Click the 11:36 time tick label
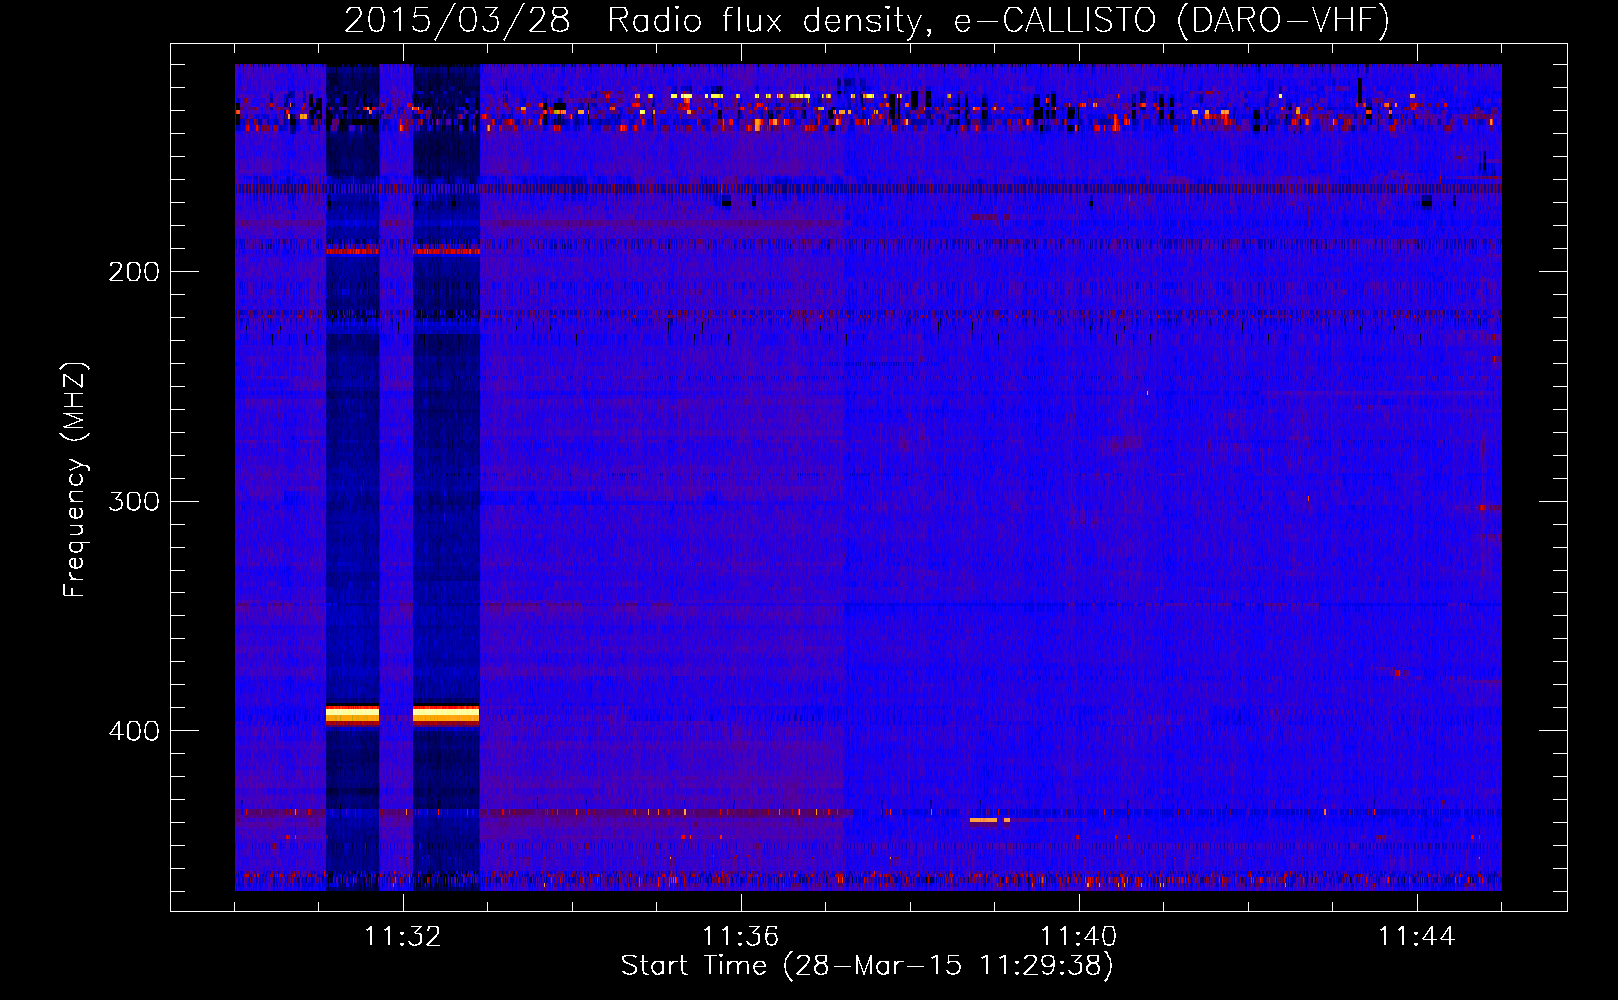This screenshot has width=1618, height=1000. coord(741,937)
